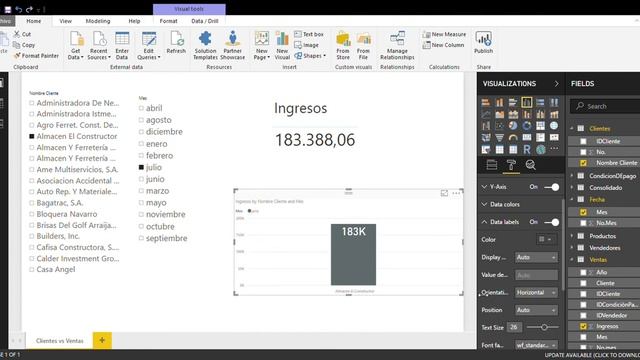This screenshot has width=640, height=360.
Task: Open Format ribbon tab
Action: [x=169, y=21]
